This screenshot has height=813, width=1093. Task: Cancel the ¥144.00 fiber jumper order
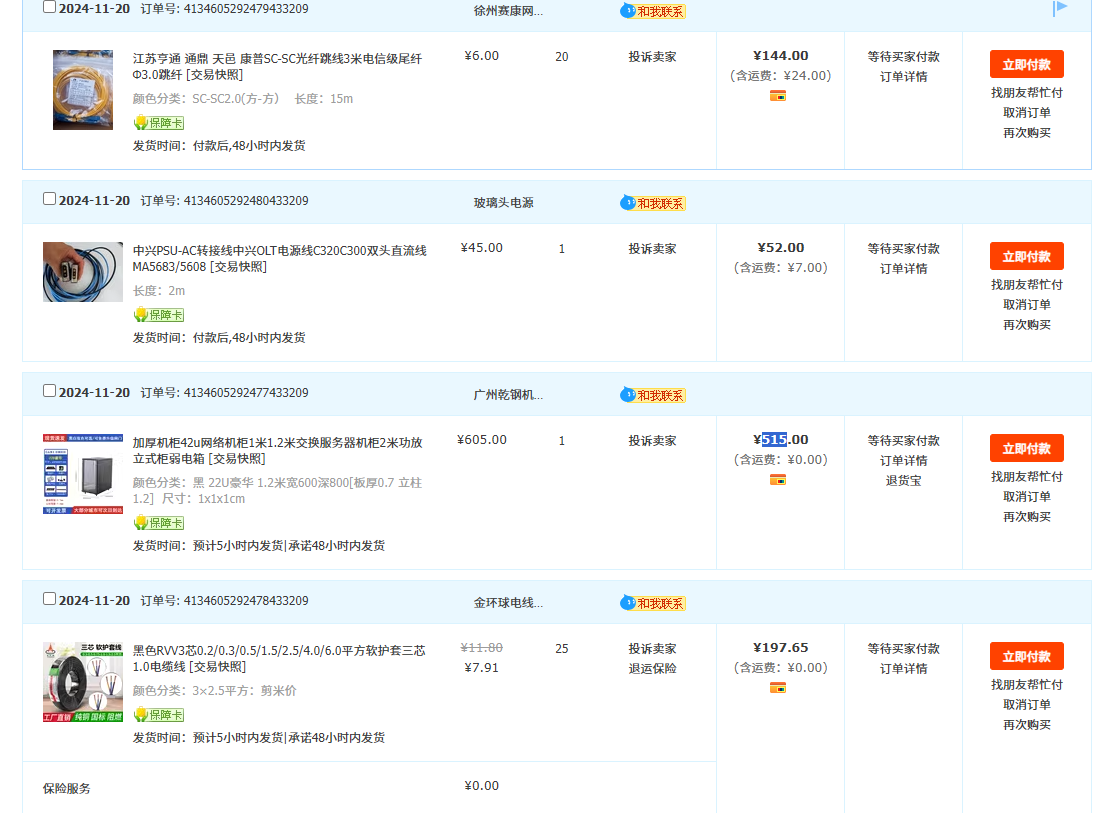[x=1026, y=113]
